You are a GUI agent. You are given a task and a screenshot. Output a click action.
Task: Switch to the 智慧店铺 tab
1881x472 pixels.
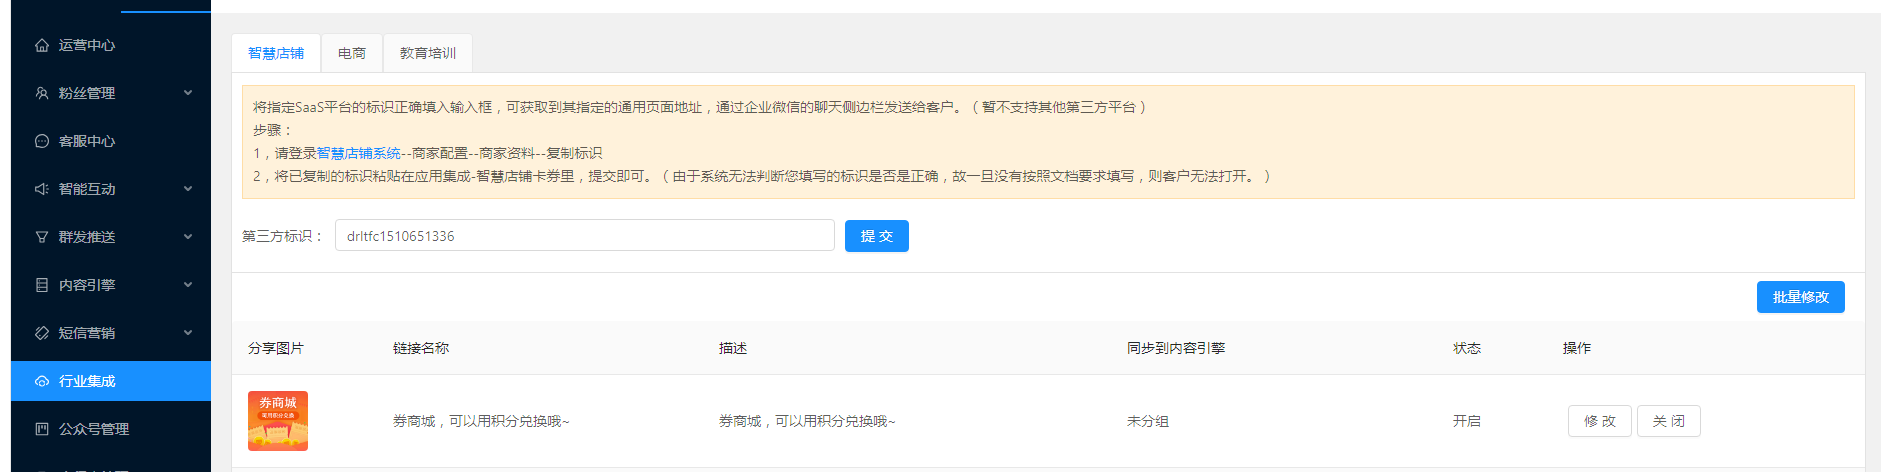[276, 53]
